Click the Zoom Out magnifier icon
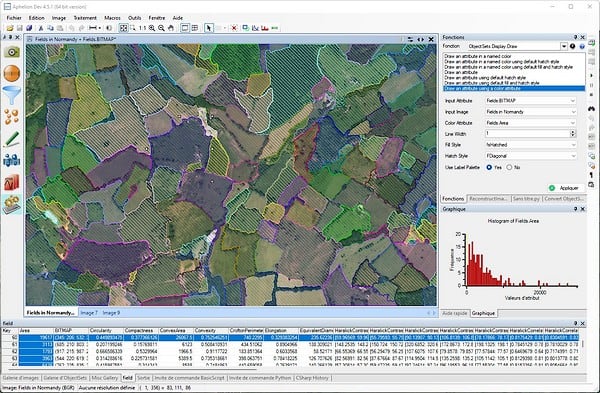Viewport: 600px width, 393px height. coord(161,28)
